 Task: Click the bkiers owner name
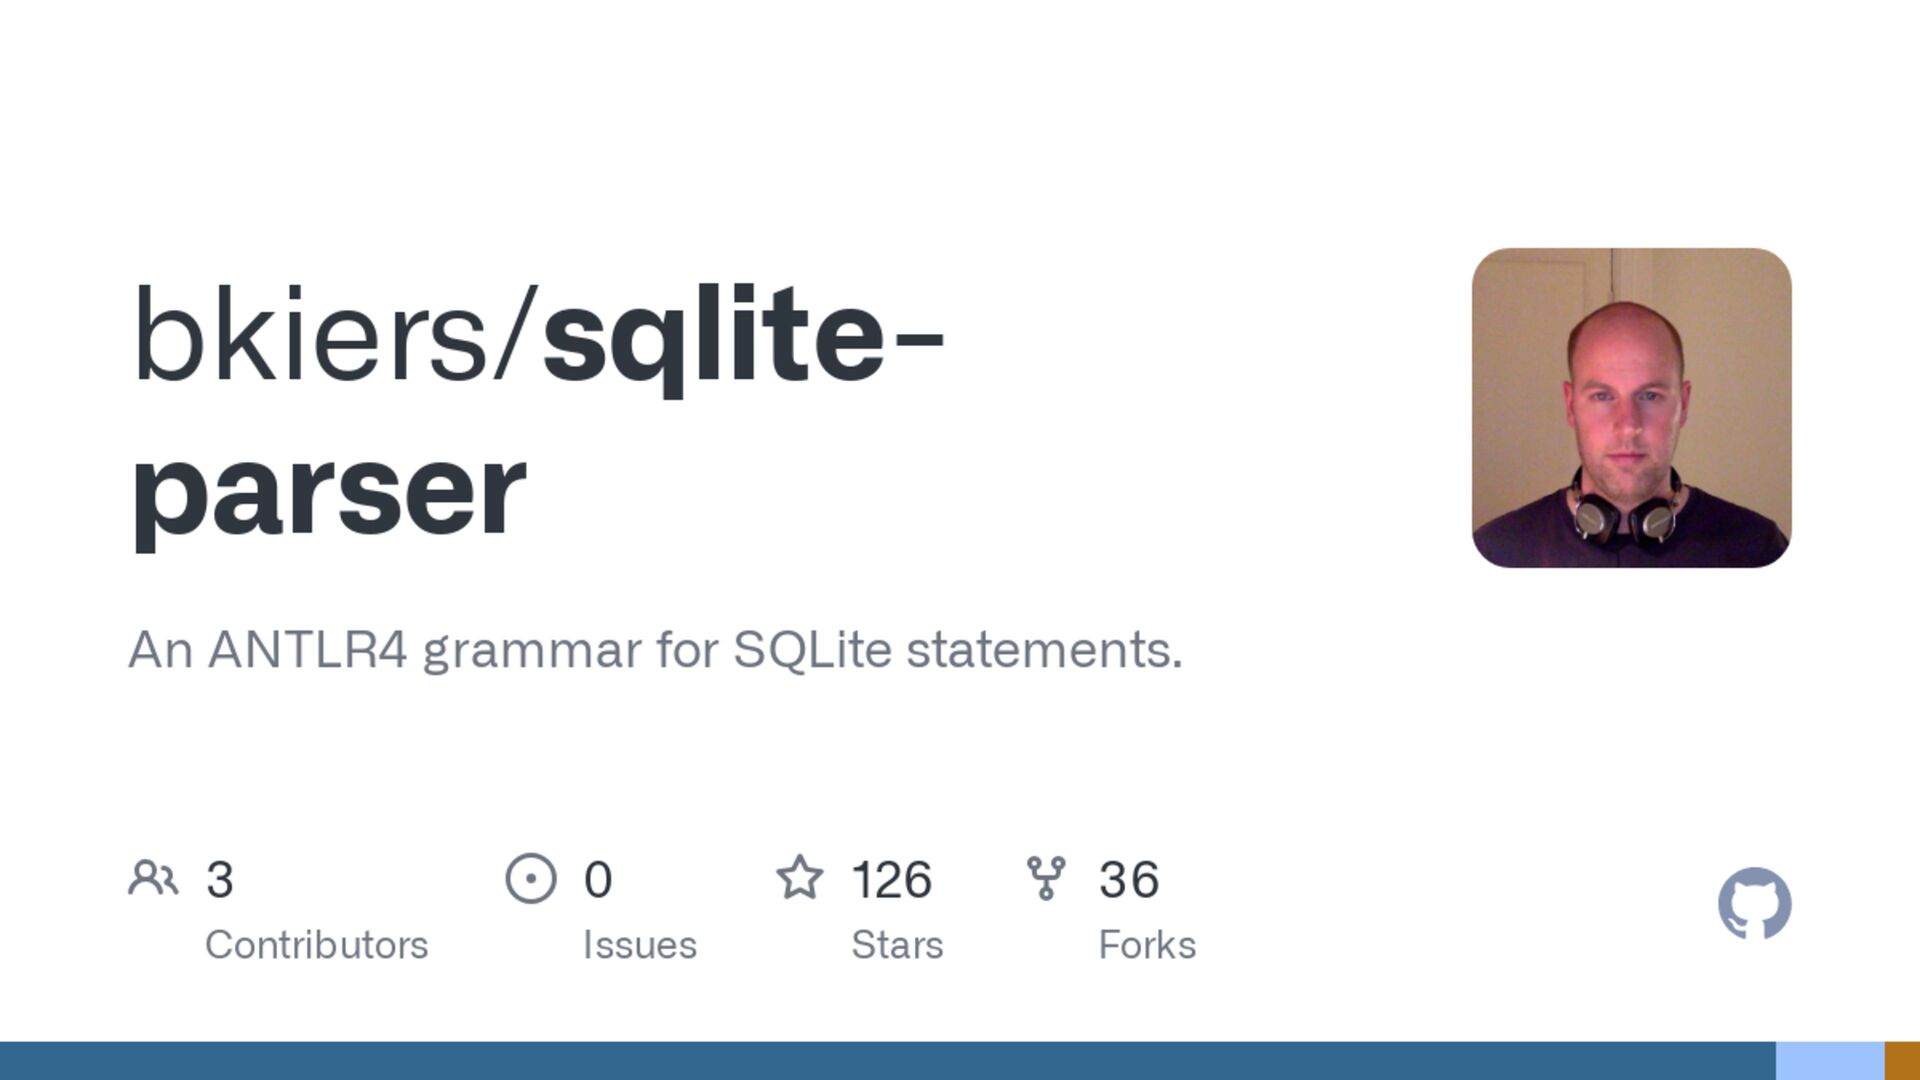point(310,335)
